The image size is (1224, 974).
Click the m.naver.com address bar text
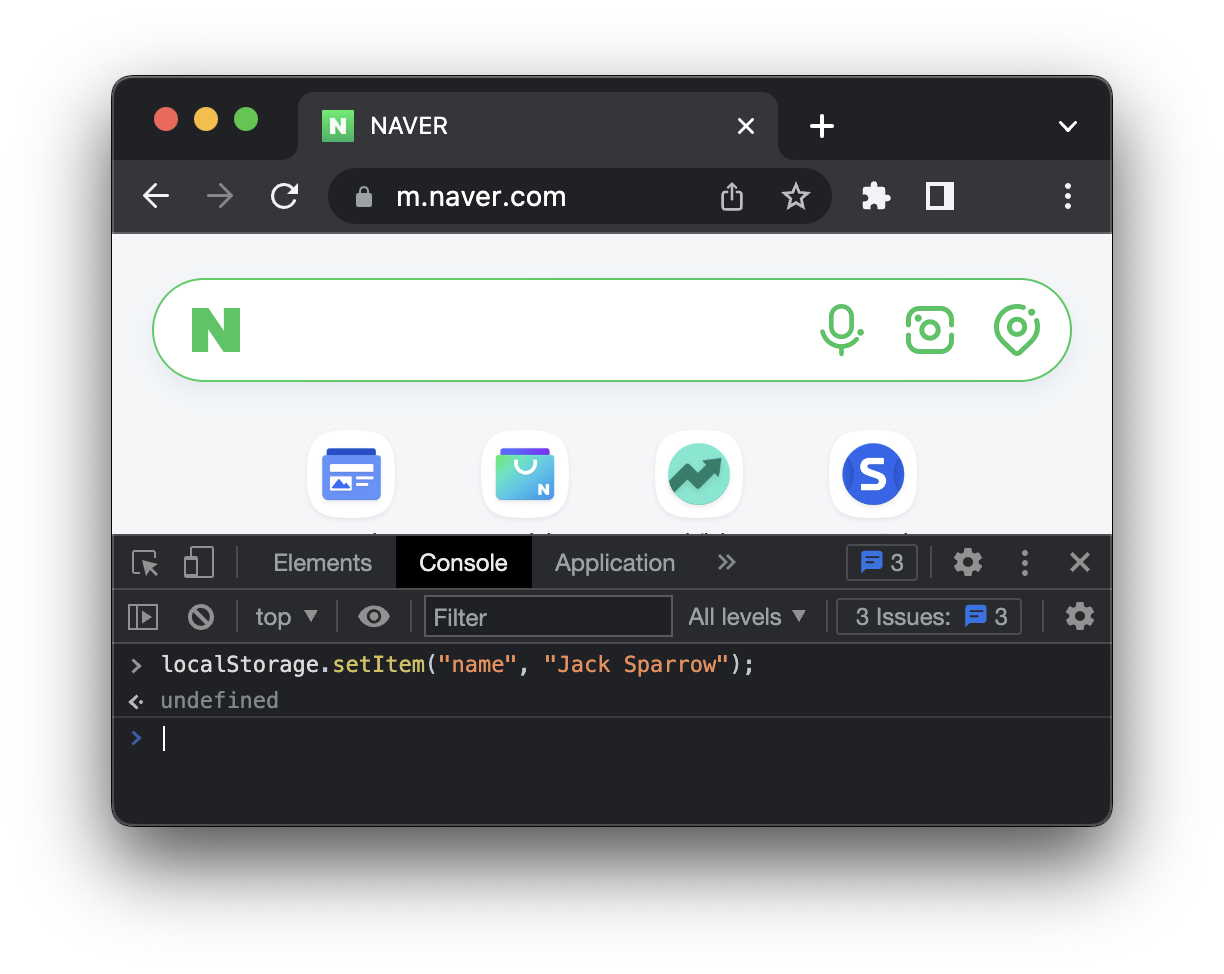(x=481, y=197)
